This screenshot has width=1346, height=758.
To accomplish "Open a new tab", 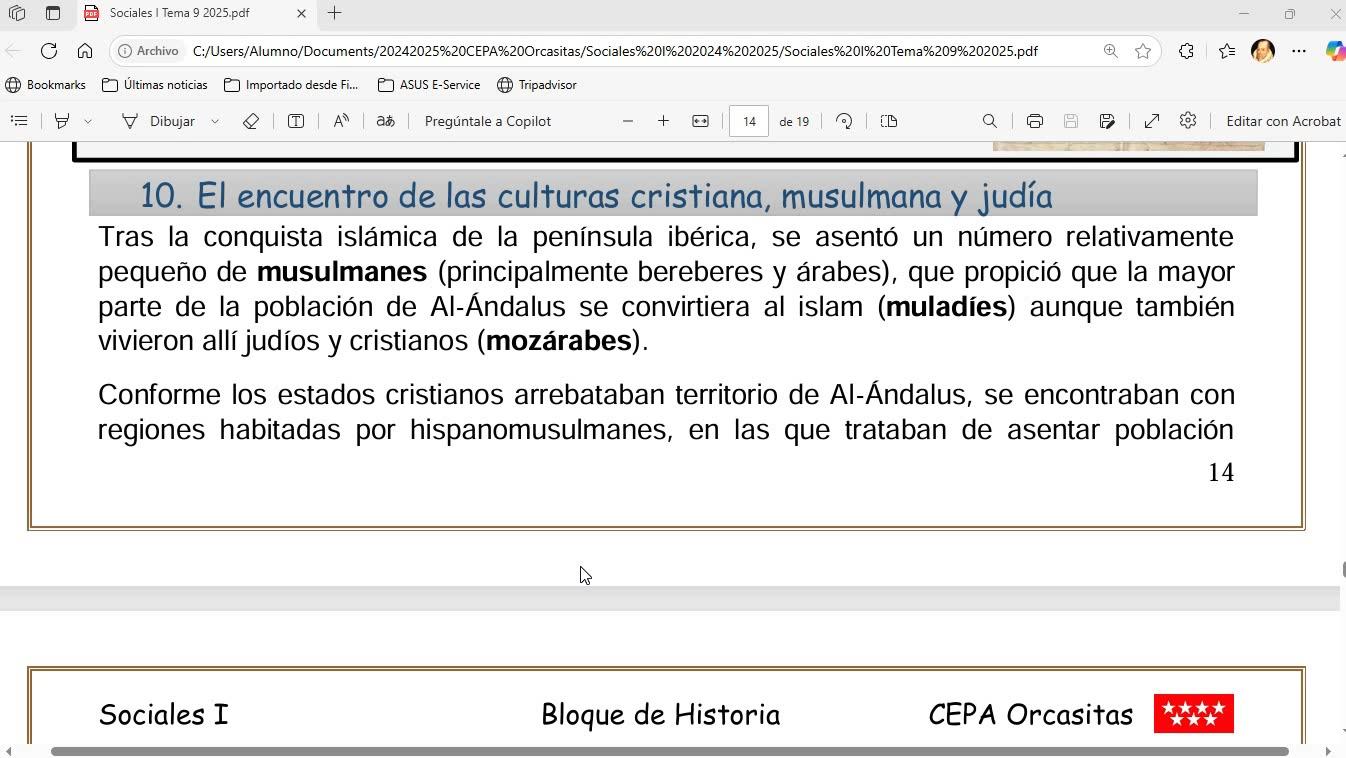I will pyautogui.click(x=335, y=13).
